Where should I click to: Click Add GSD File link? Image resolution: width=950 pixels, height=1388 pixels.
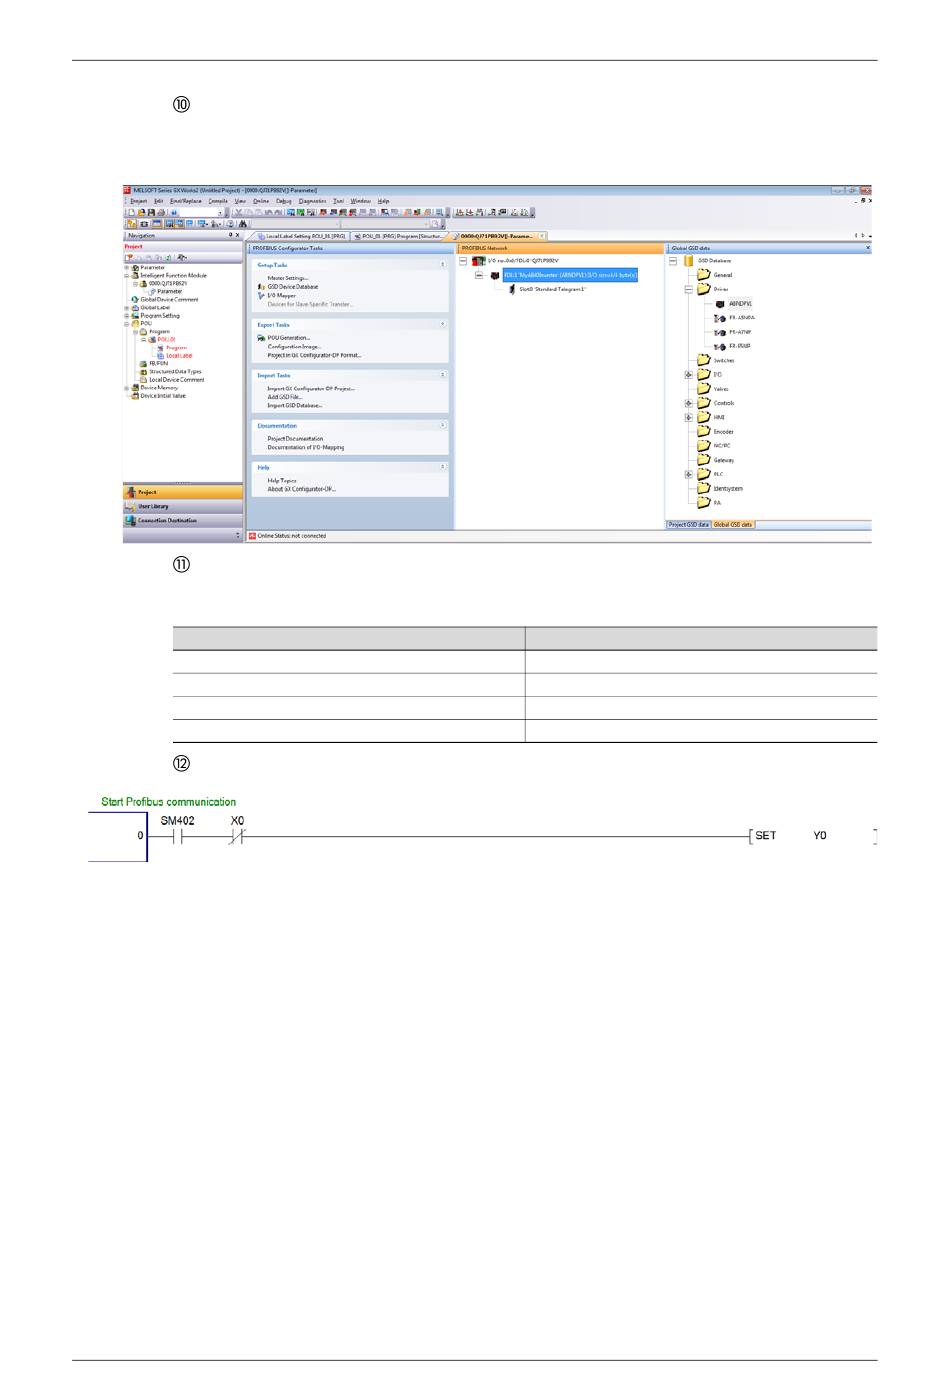click(285, 397)
